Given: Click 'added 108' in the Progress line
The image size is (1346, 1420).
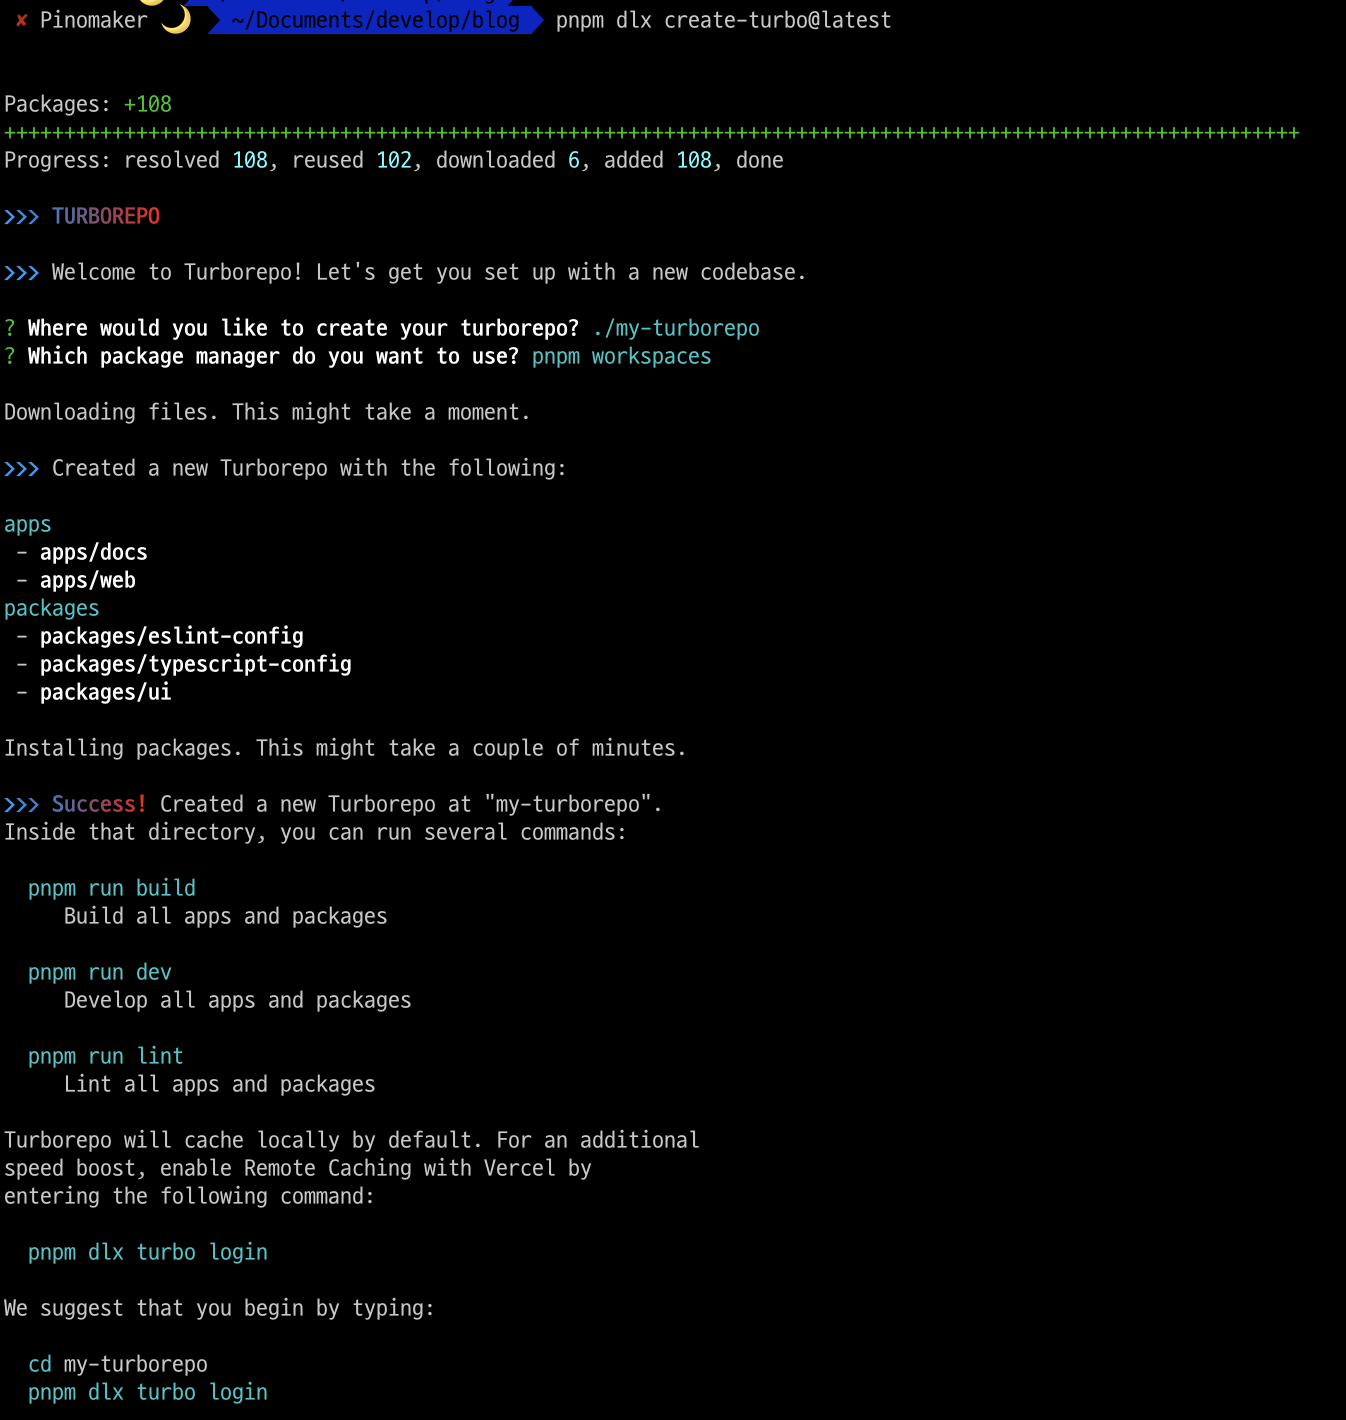Looking at the screenshot, I should click(x=658, y=160).
